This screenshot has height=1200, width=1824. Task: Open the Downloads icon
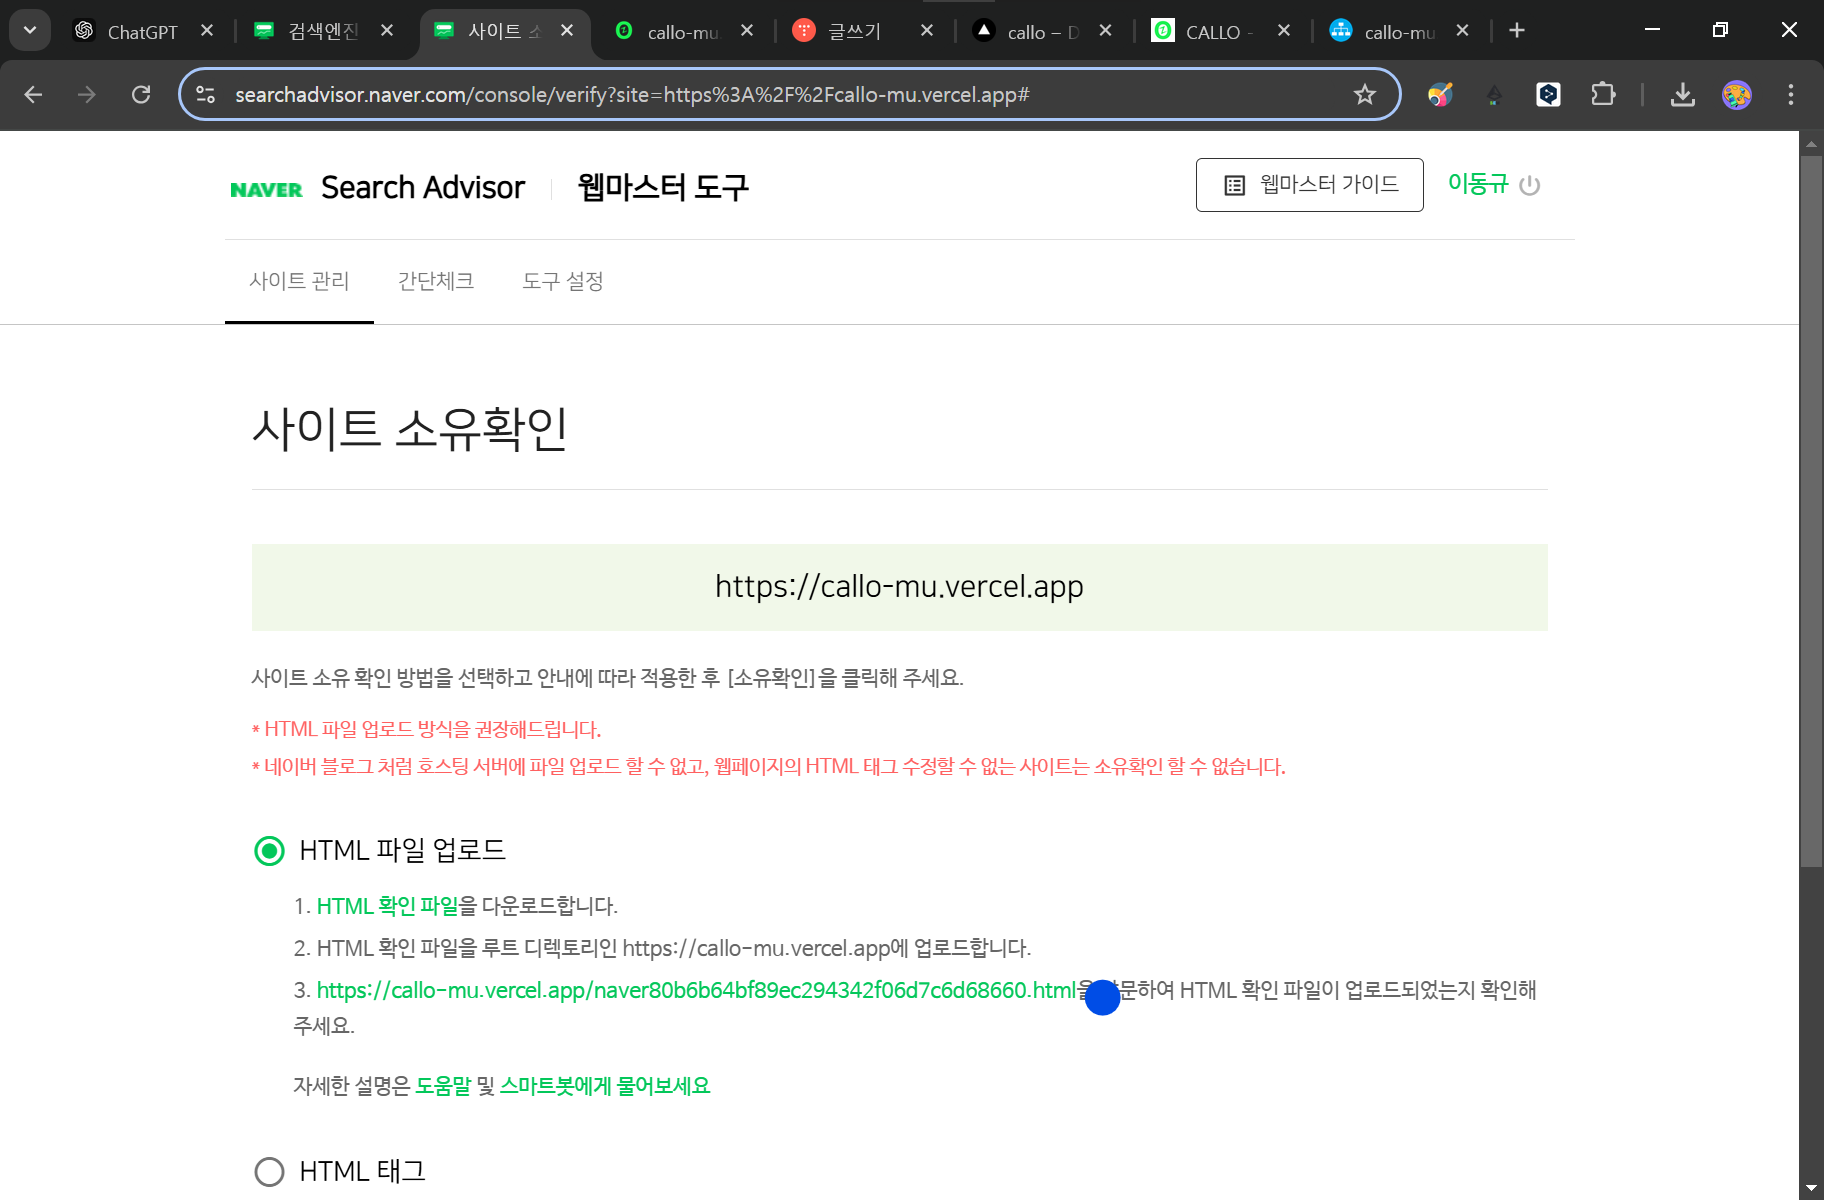tap(1683, 95)
